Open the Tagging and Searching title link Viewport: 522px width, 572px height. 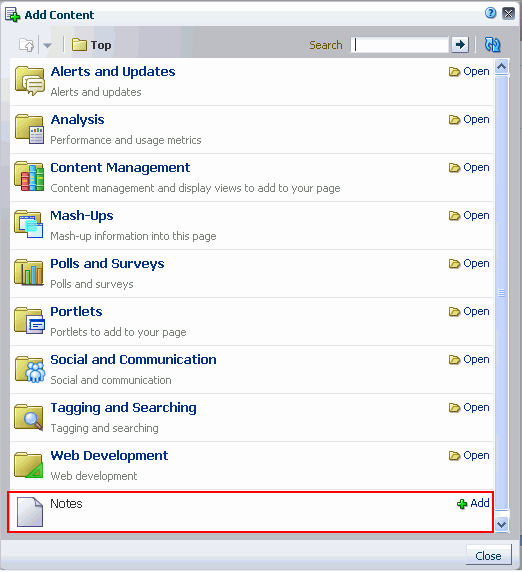pyautogui.click(x=123, y=408)
